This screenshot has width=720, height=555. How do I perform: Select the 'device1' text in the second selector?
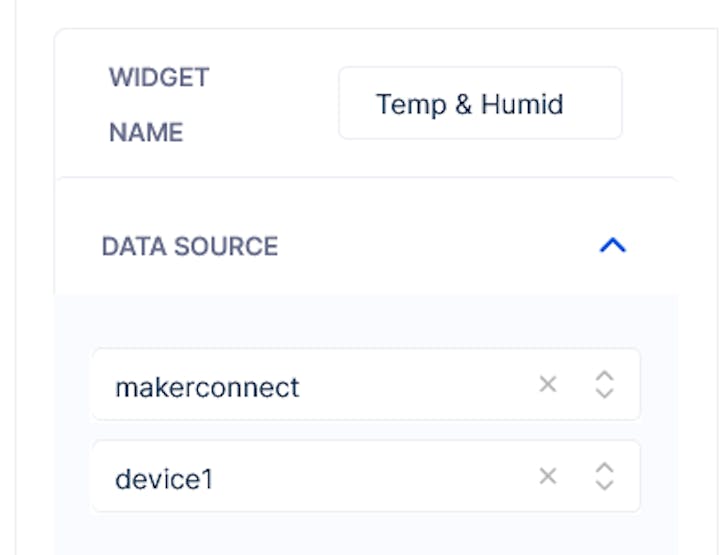click(x=164, y=479)
